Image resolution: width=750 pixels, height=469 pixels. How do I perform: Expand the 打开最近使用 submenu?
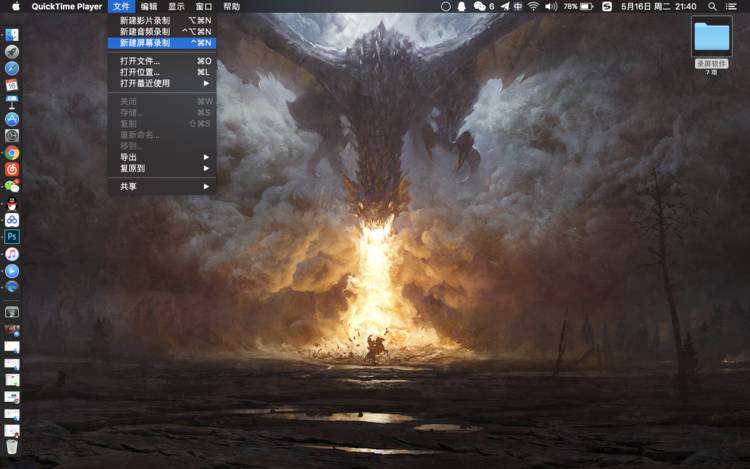point(162,83)
